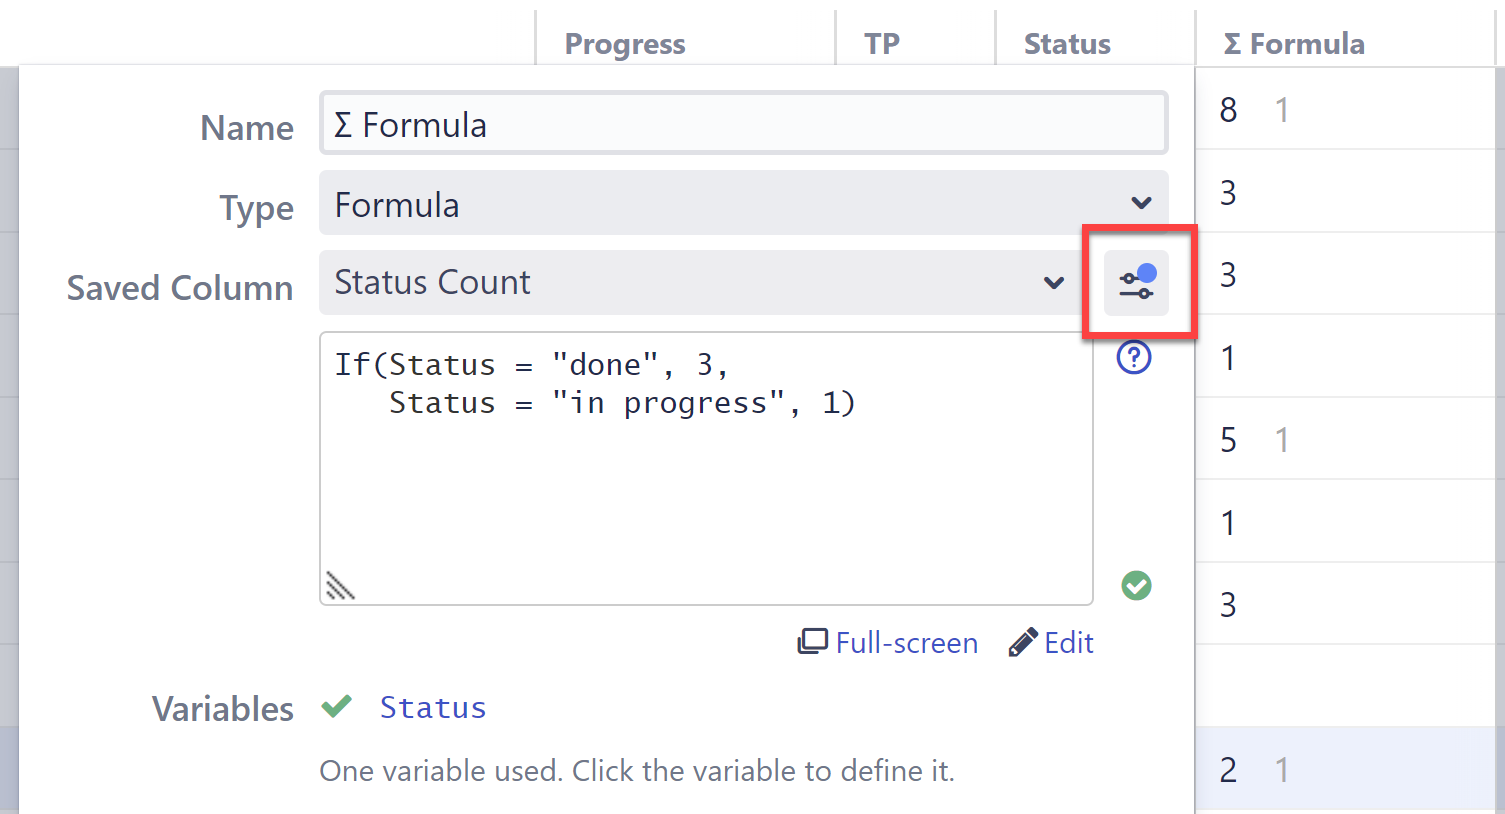Open saved column settings slider icon
The height and width of the screenshot is (814, 1505).
[1136, 283]
